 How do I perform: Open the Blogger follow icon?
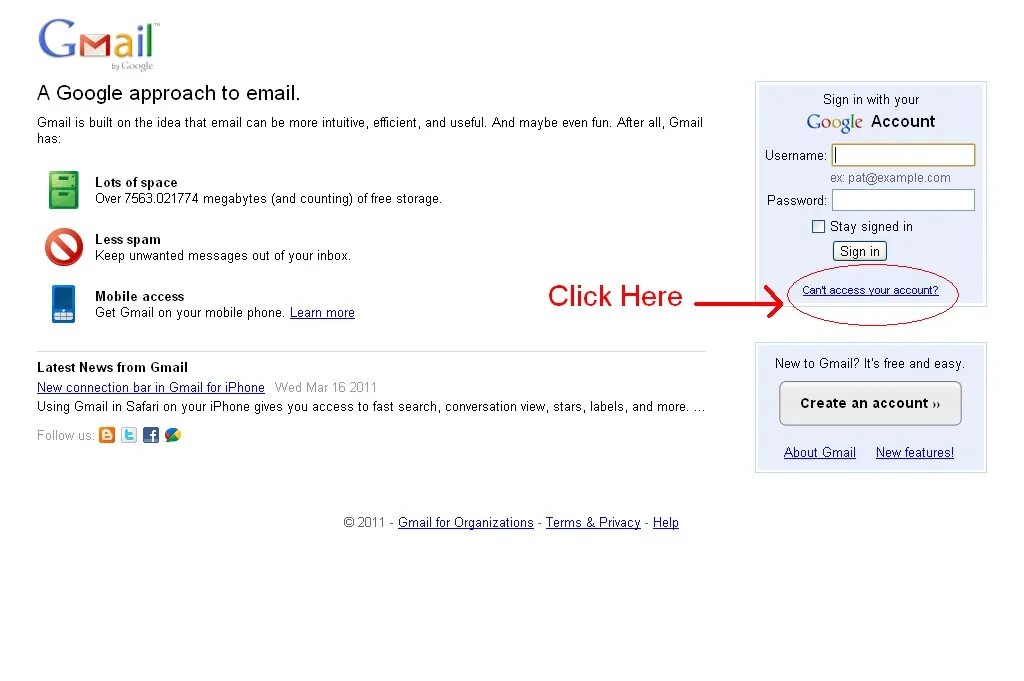(107, 435)
